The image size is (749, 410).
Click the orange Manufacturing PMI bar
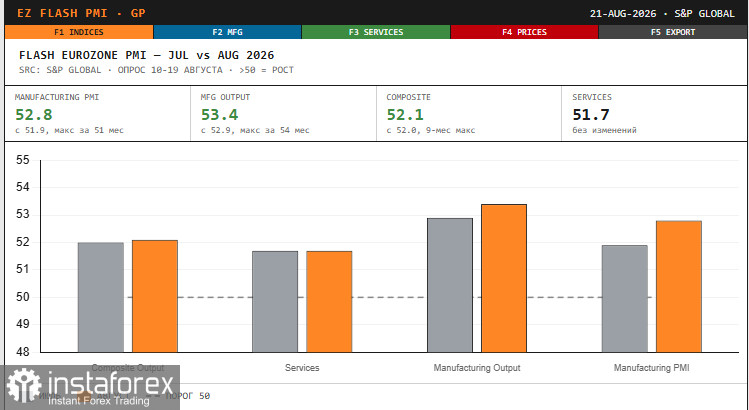tap(679, 287)
